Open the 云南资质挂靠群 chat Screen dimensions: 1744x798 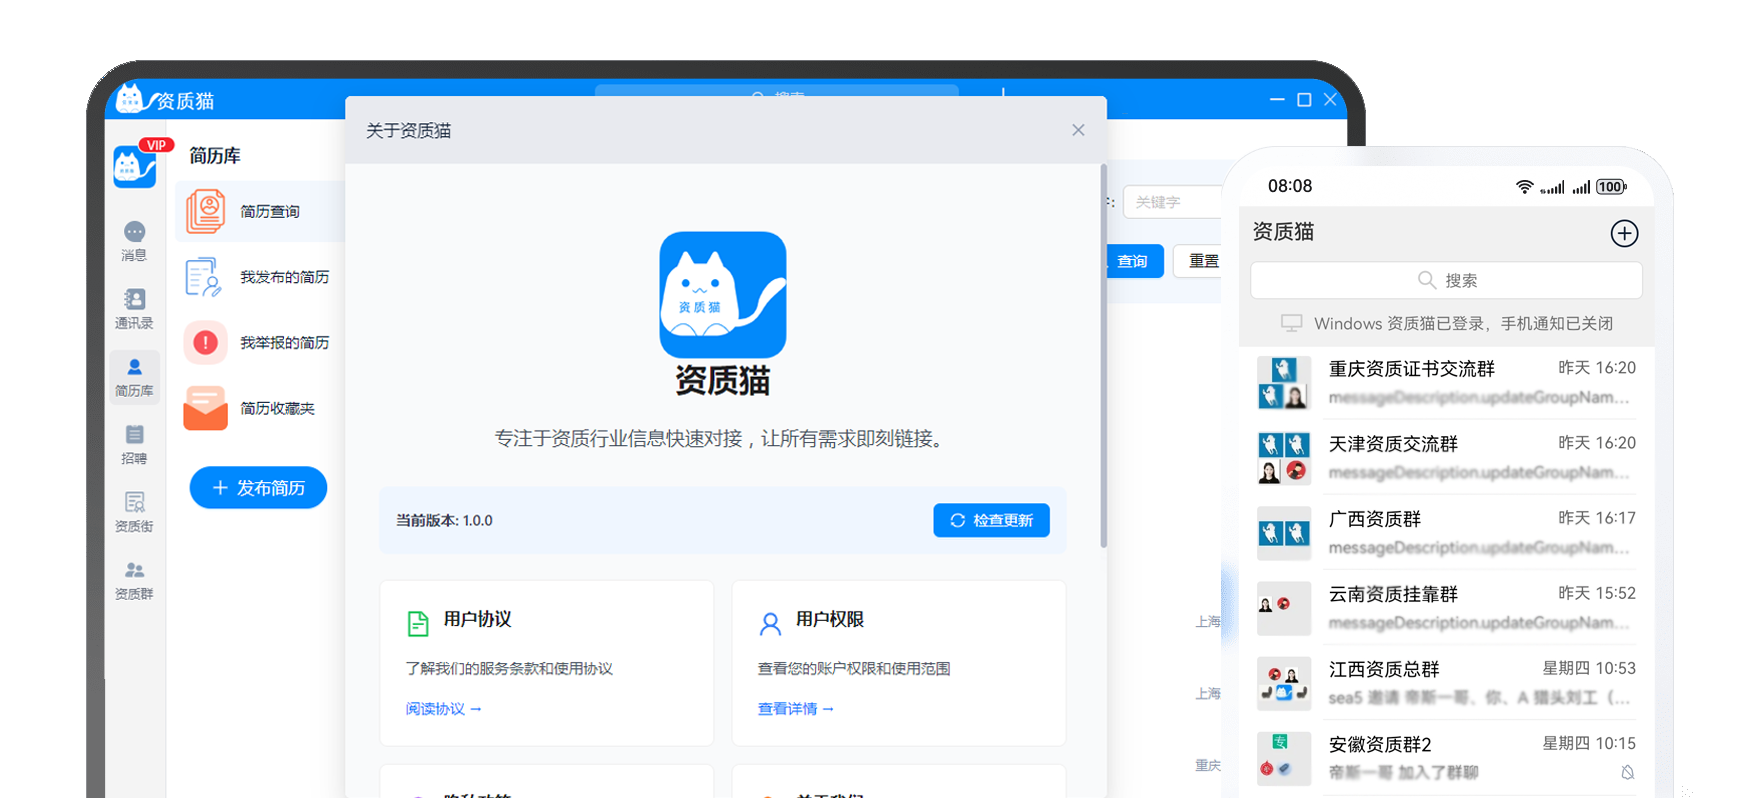(x=1447, y=608)
